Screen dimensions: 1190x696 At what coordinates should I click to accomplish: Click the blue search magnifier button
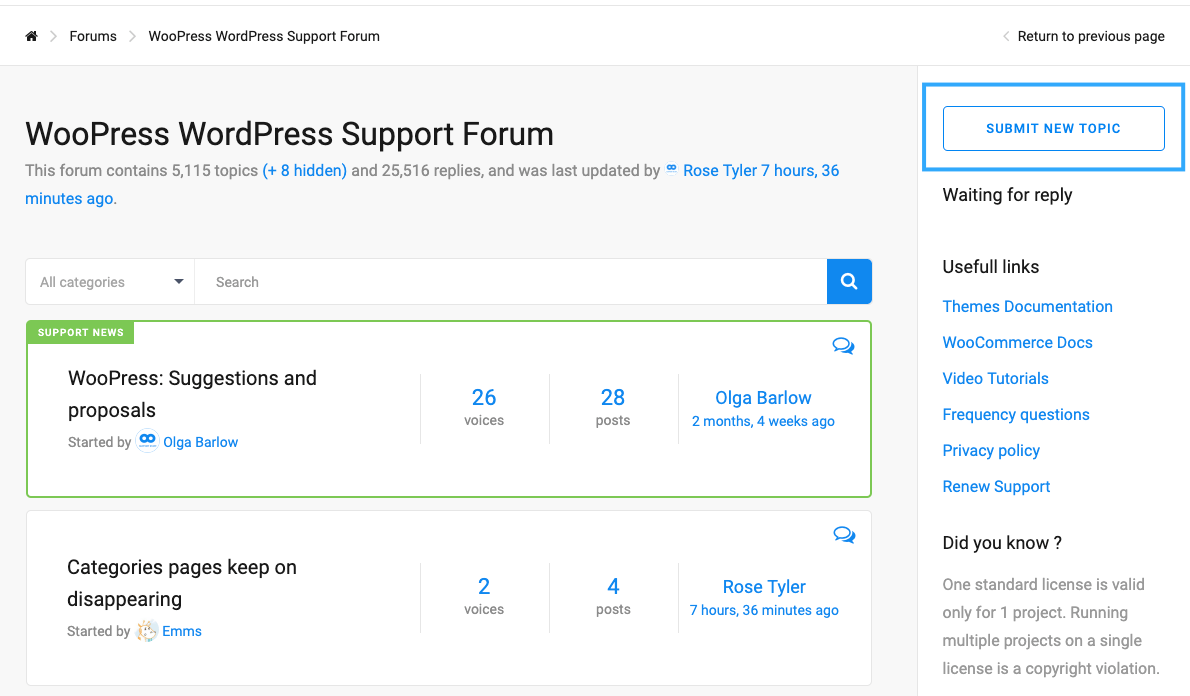coord(848,282)
